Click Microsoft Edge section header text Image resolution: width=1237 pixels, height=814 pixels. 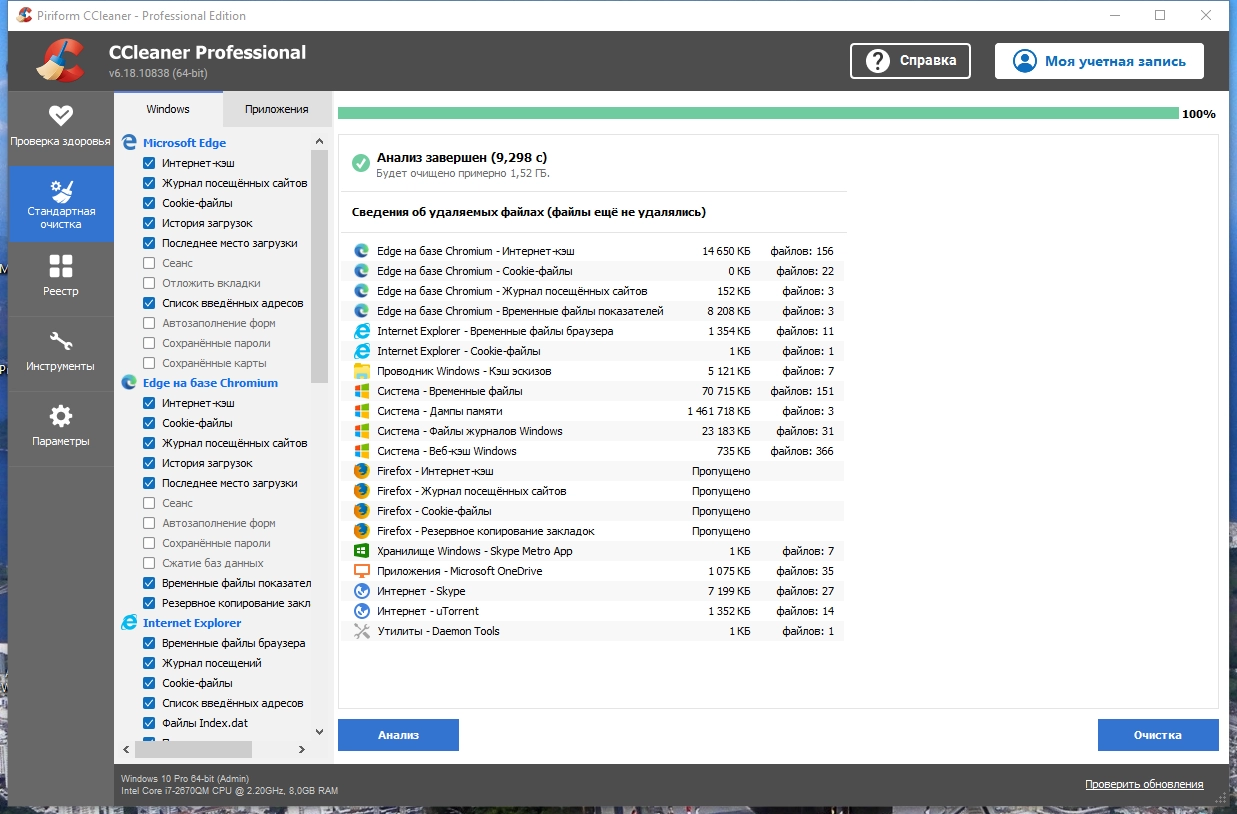(184, 143)
